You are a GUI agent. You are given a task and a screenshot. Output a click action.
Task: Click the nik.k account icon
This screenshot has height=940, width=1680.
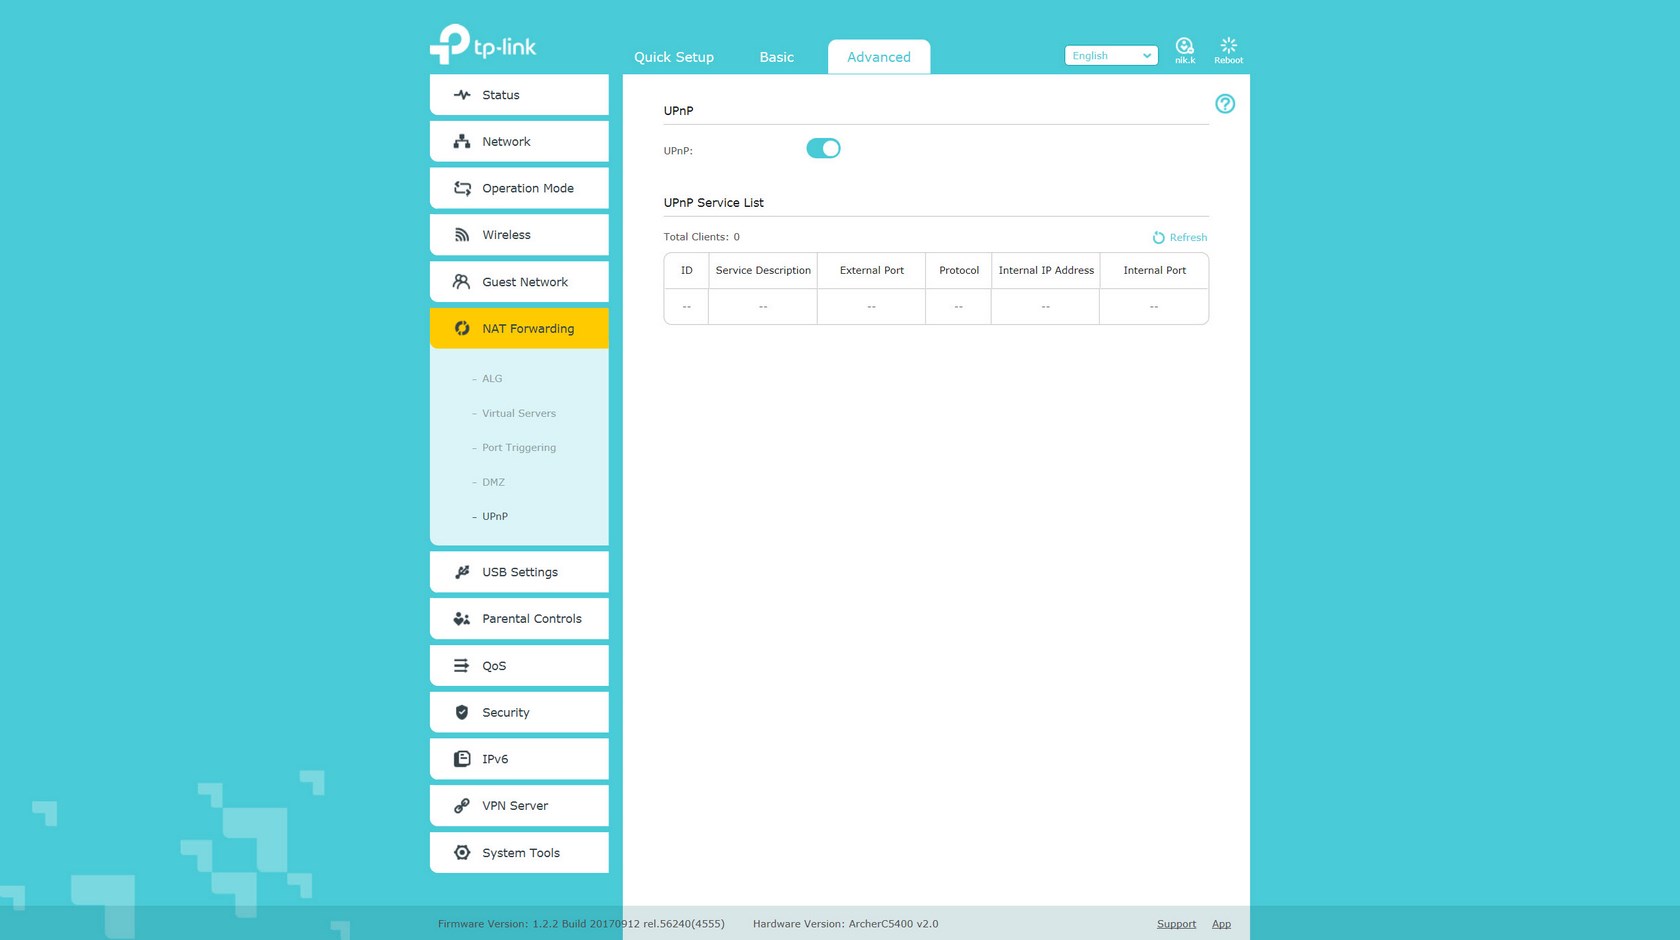[x=1185, y=45]
